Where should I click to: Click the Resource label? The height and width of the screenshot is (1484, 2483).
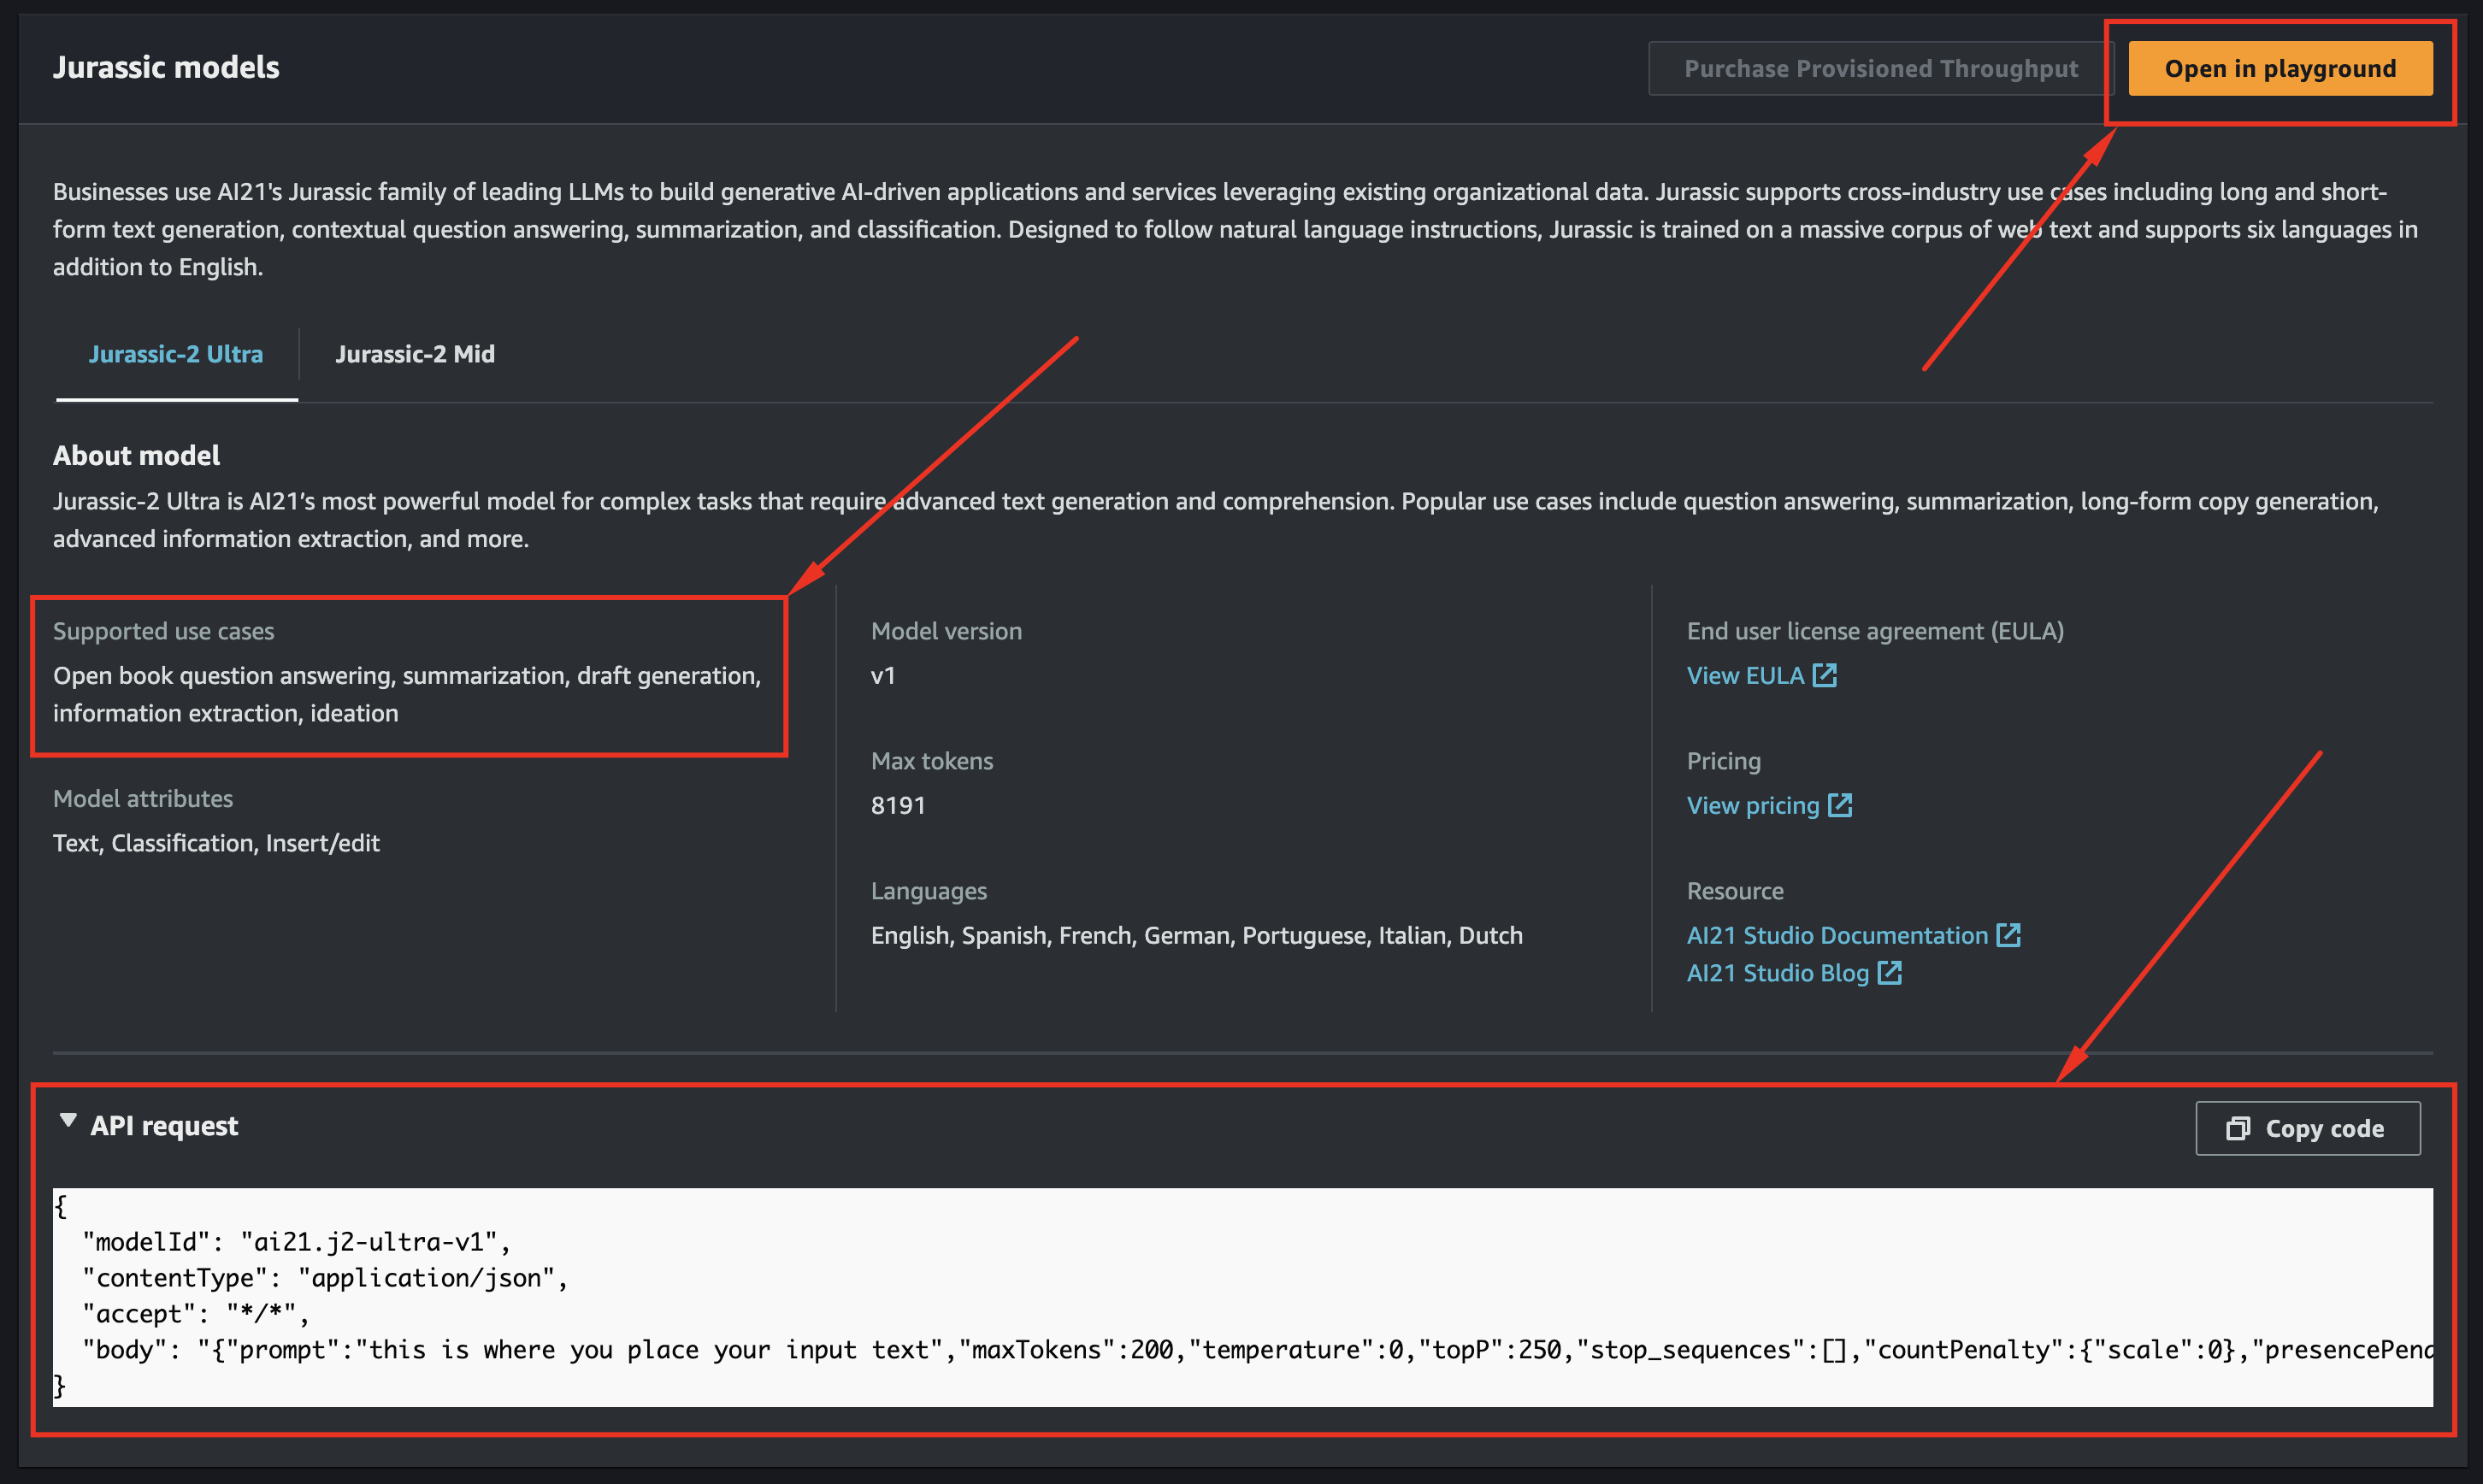tap(1735, 891)
